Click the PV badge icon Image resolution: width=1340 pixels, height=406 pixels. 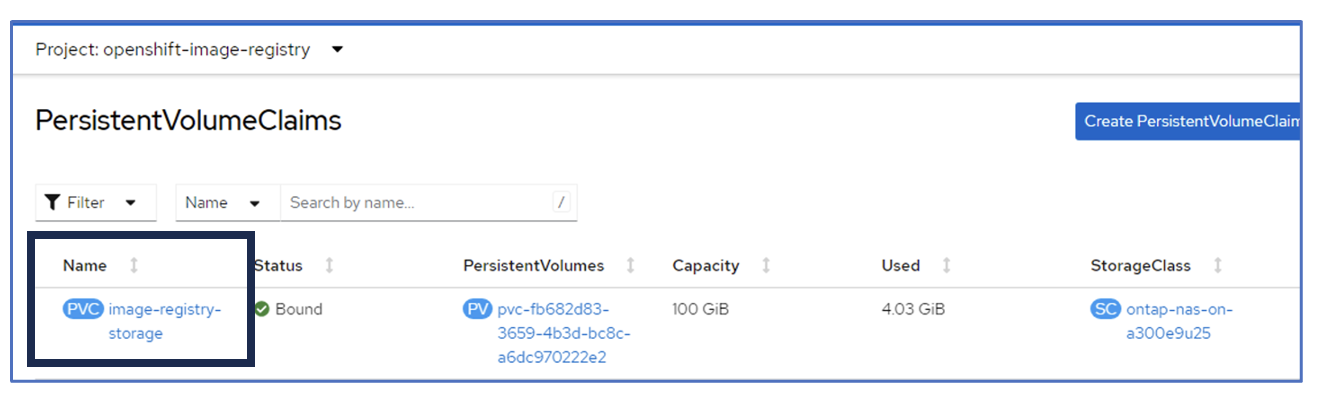[x=477, y=309]
